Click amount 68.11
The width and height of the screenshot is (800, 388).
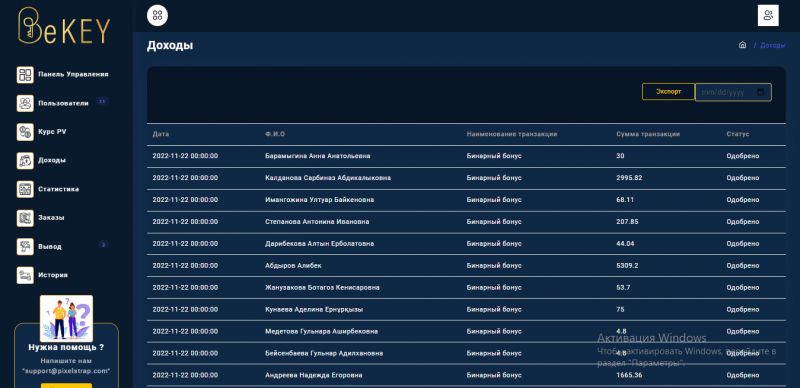(625, 200)
